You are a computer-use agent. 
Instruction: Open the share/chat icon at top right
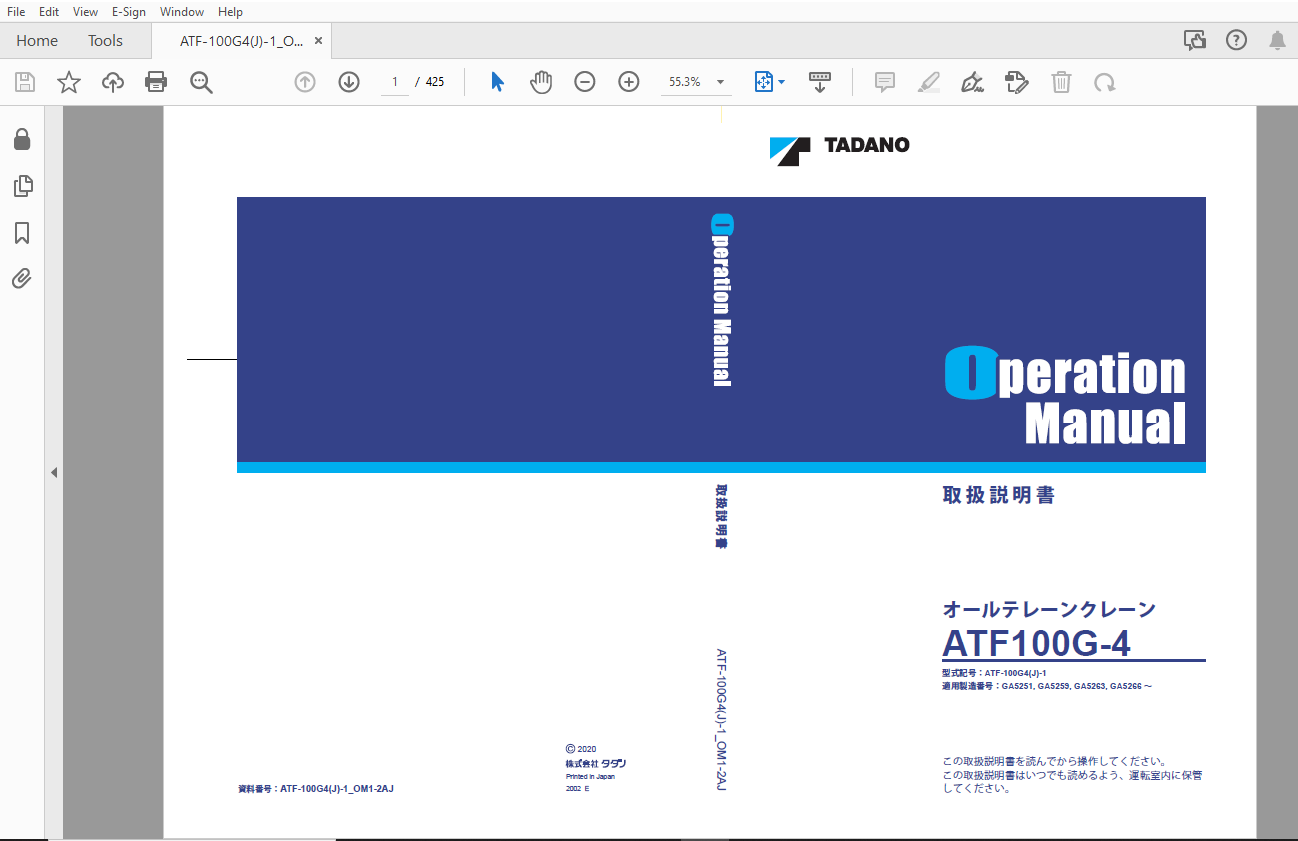coord(1195,40)
